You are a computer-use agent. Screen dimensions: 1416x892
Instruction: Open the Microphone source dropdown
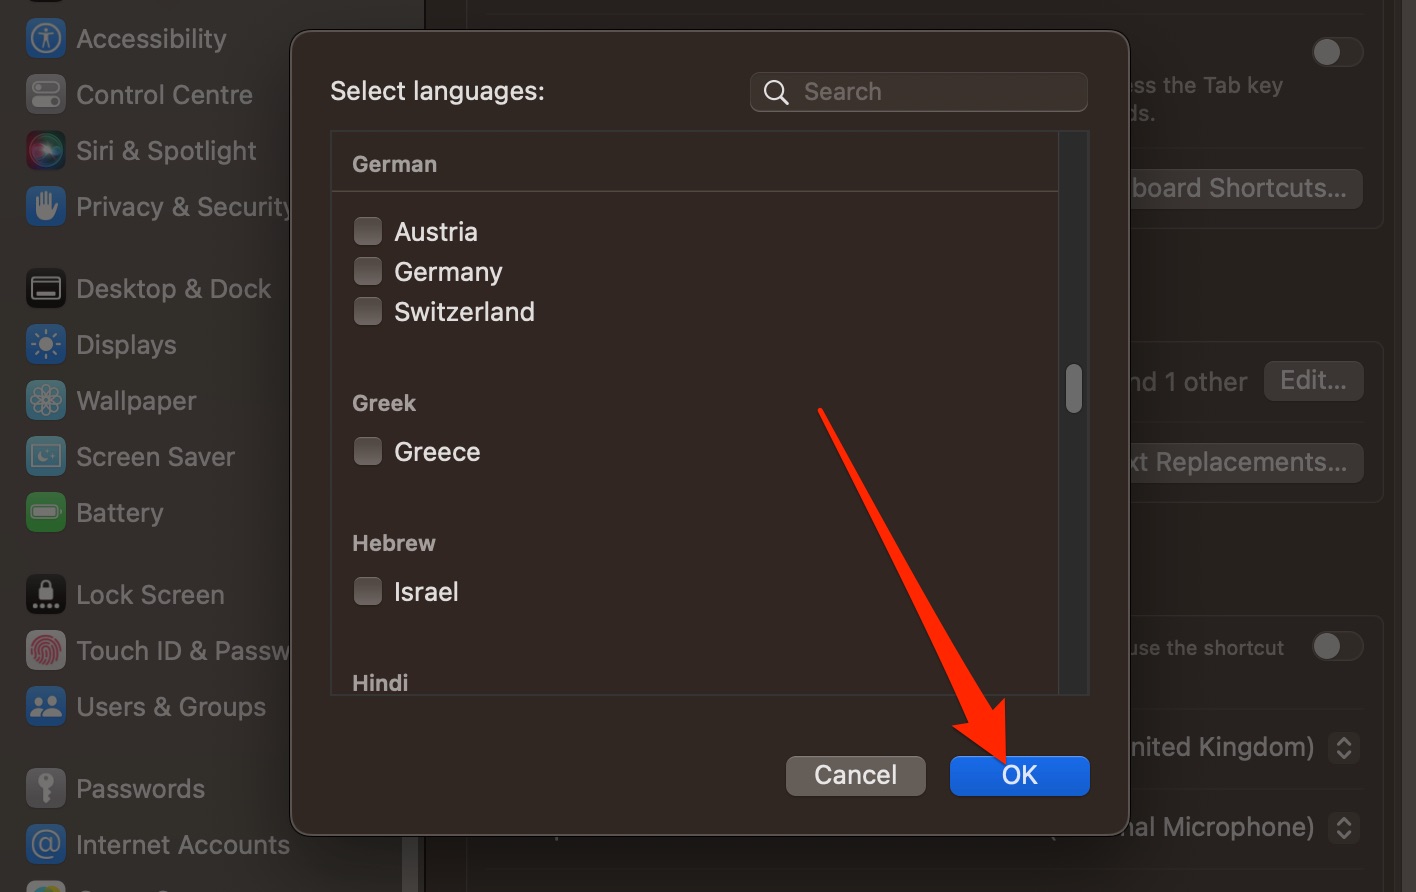[1344, 827]
